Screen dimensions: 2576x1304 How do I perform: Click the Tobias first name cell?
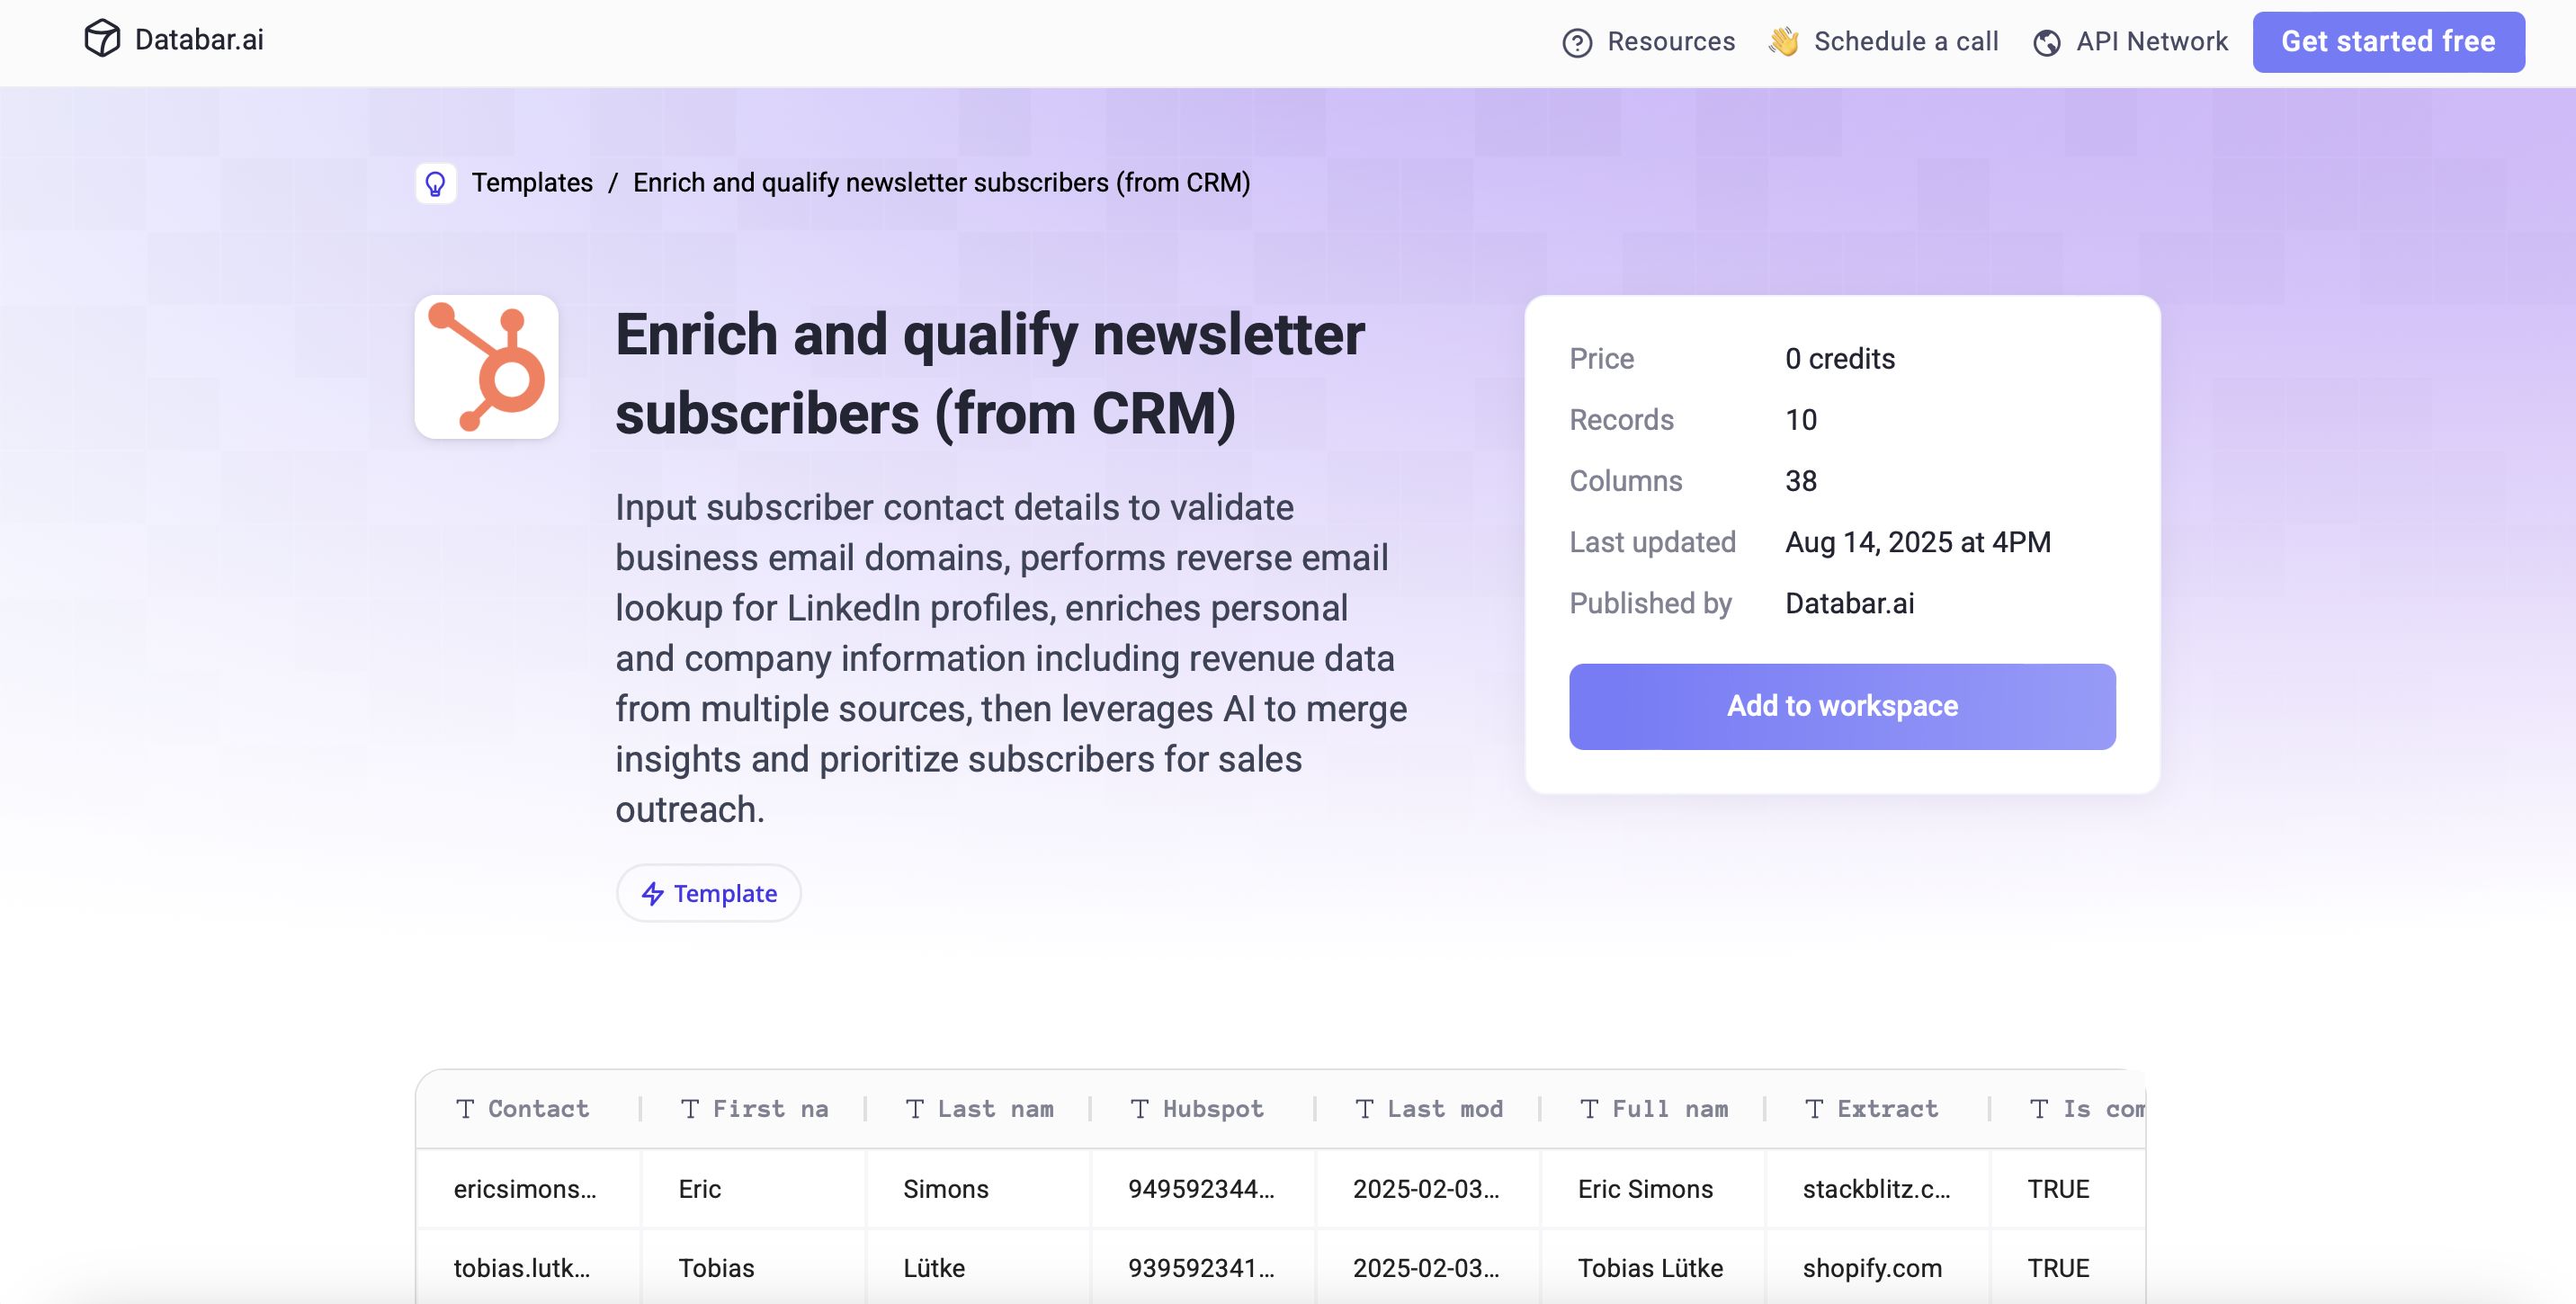click(x=753, y=1268)
